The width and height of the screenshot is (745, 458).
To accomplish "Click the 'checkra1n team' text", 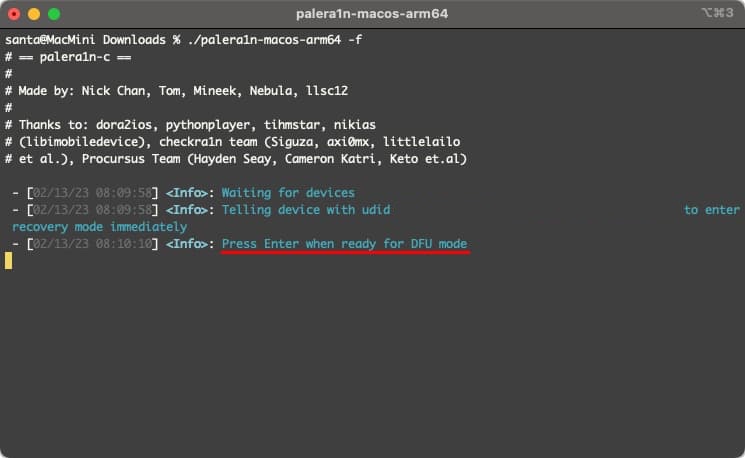I will point(208,142).
